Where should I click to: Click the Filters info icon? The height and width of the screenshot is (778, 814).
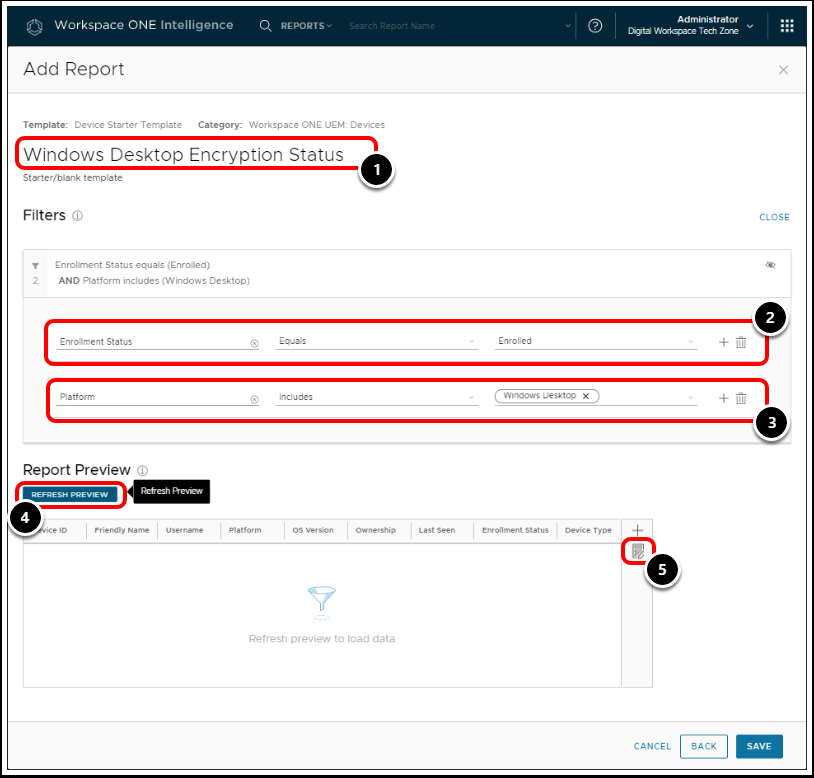tap(78, 216)
